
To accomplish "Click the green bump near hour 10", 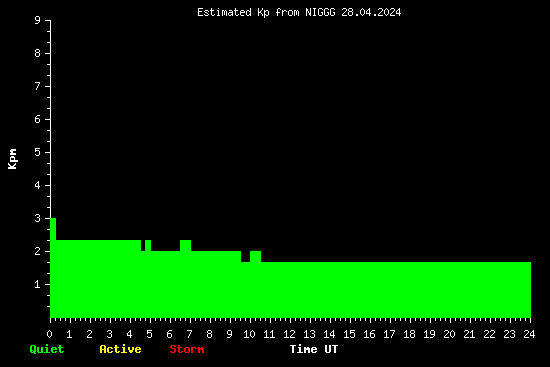I will click(x=255, y=256).
